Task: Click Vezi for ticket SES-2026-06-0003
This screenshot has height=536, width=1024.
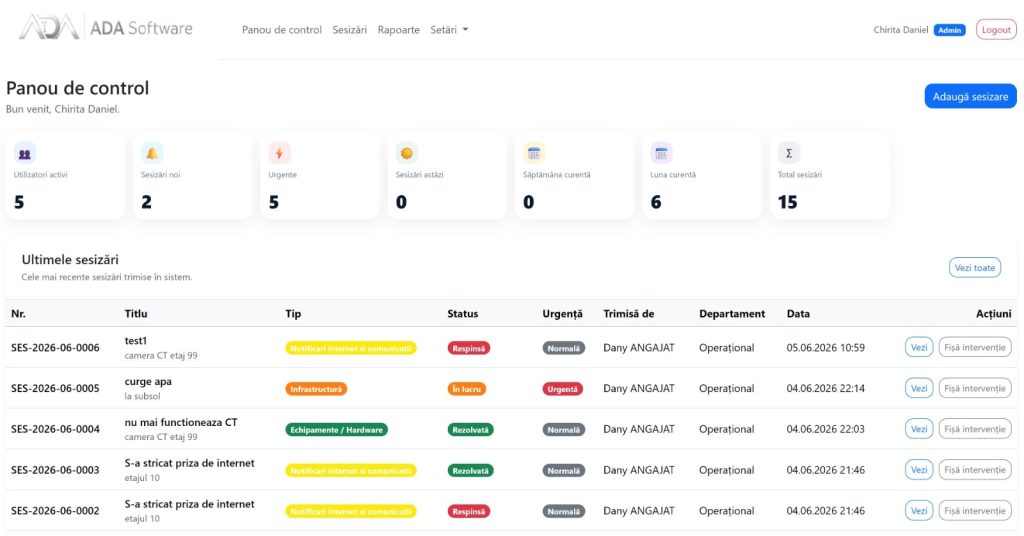Action: tap(919, 470)
